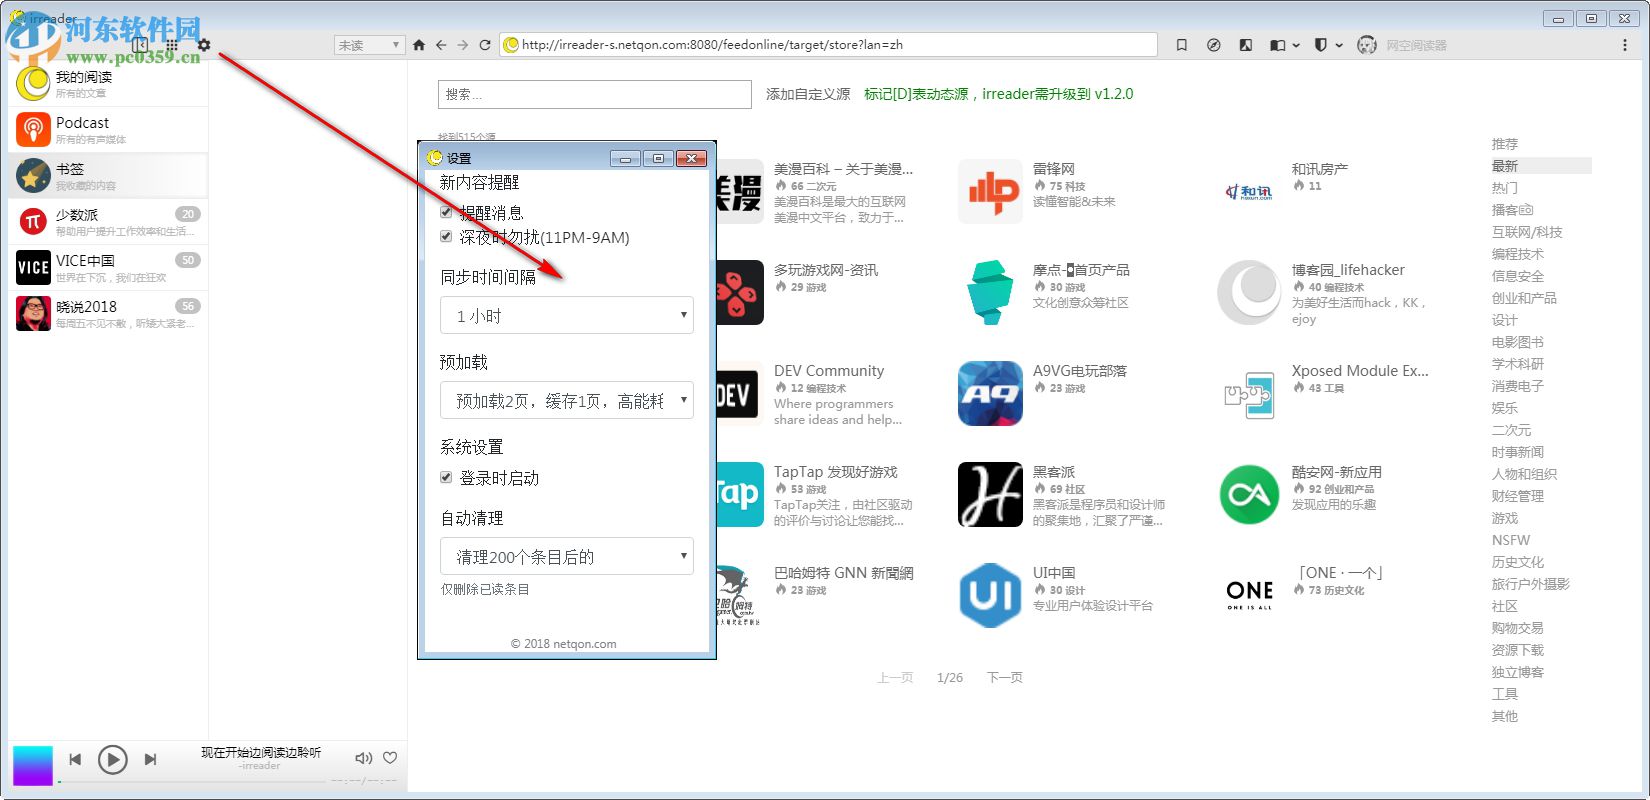
Task: Collapse the left sidebar panel
Action: click(x=140, y=45)
